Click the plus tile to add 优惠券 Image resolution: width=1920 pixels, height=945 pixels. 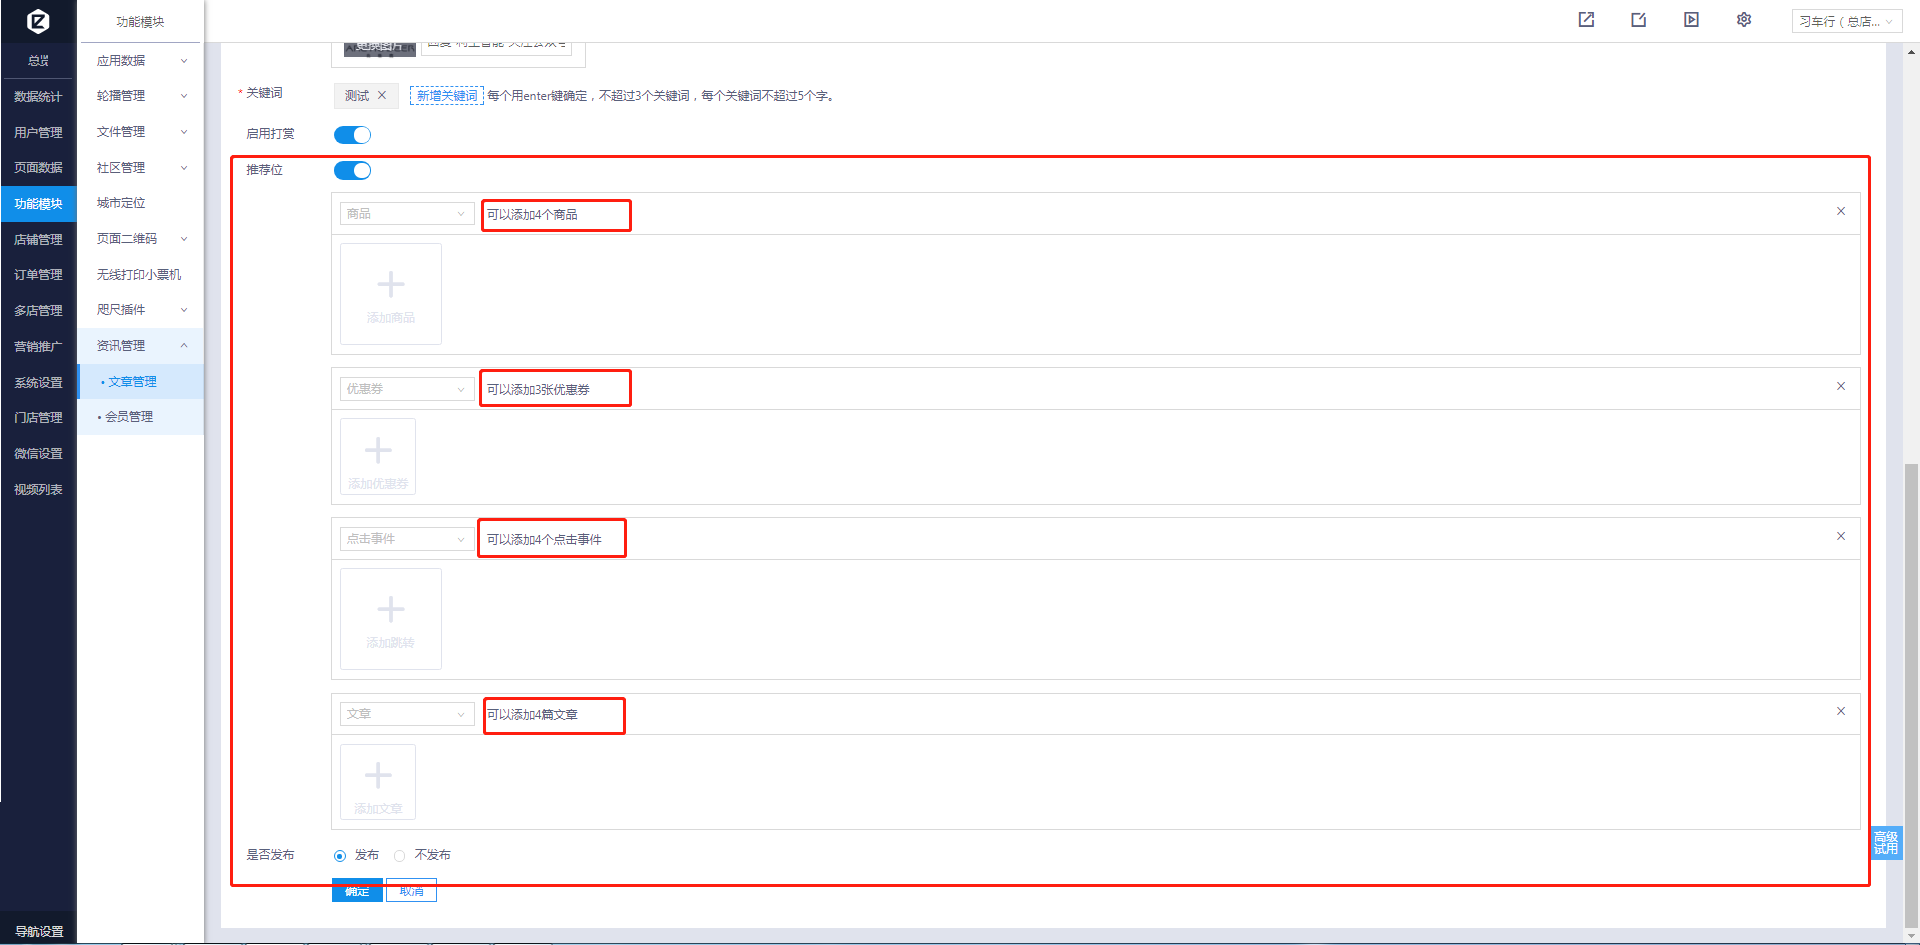pyautogui.click(x=378, y=457)
